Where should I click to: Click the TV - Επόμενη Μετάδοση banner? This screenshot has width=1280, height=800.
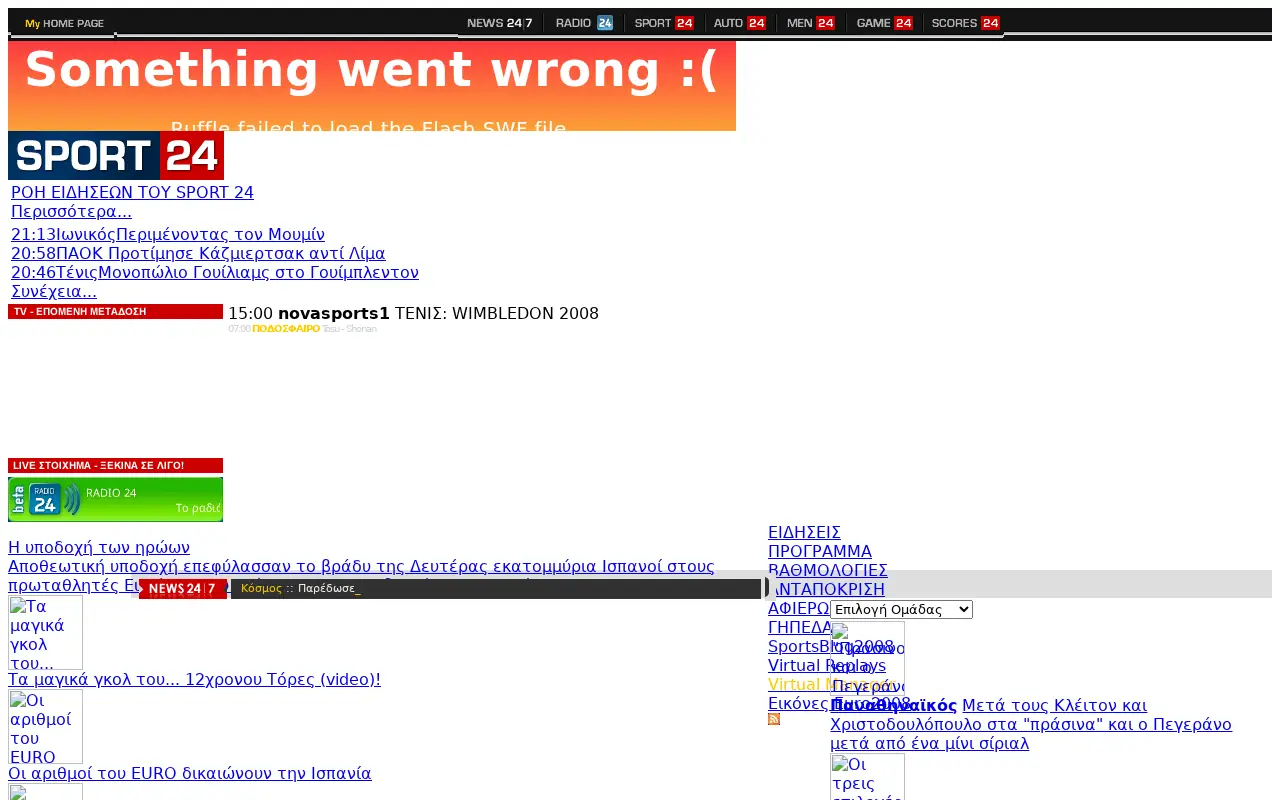click(x=115, y=312)
